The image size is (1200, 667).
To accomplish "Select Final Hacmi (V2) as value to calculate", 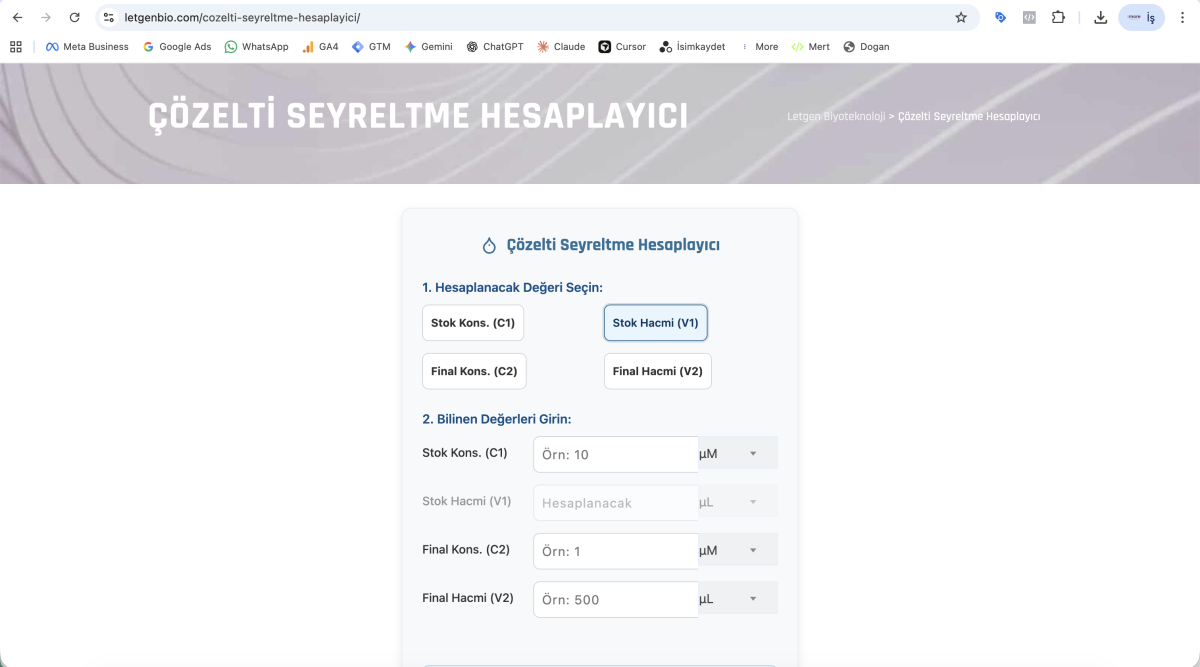I will coord(657,370).
